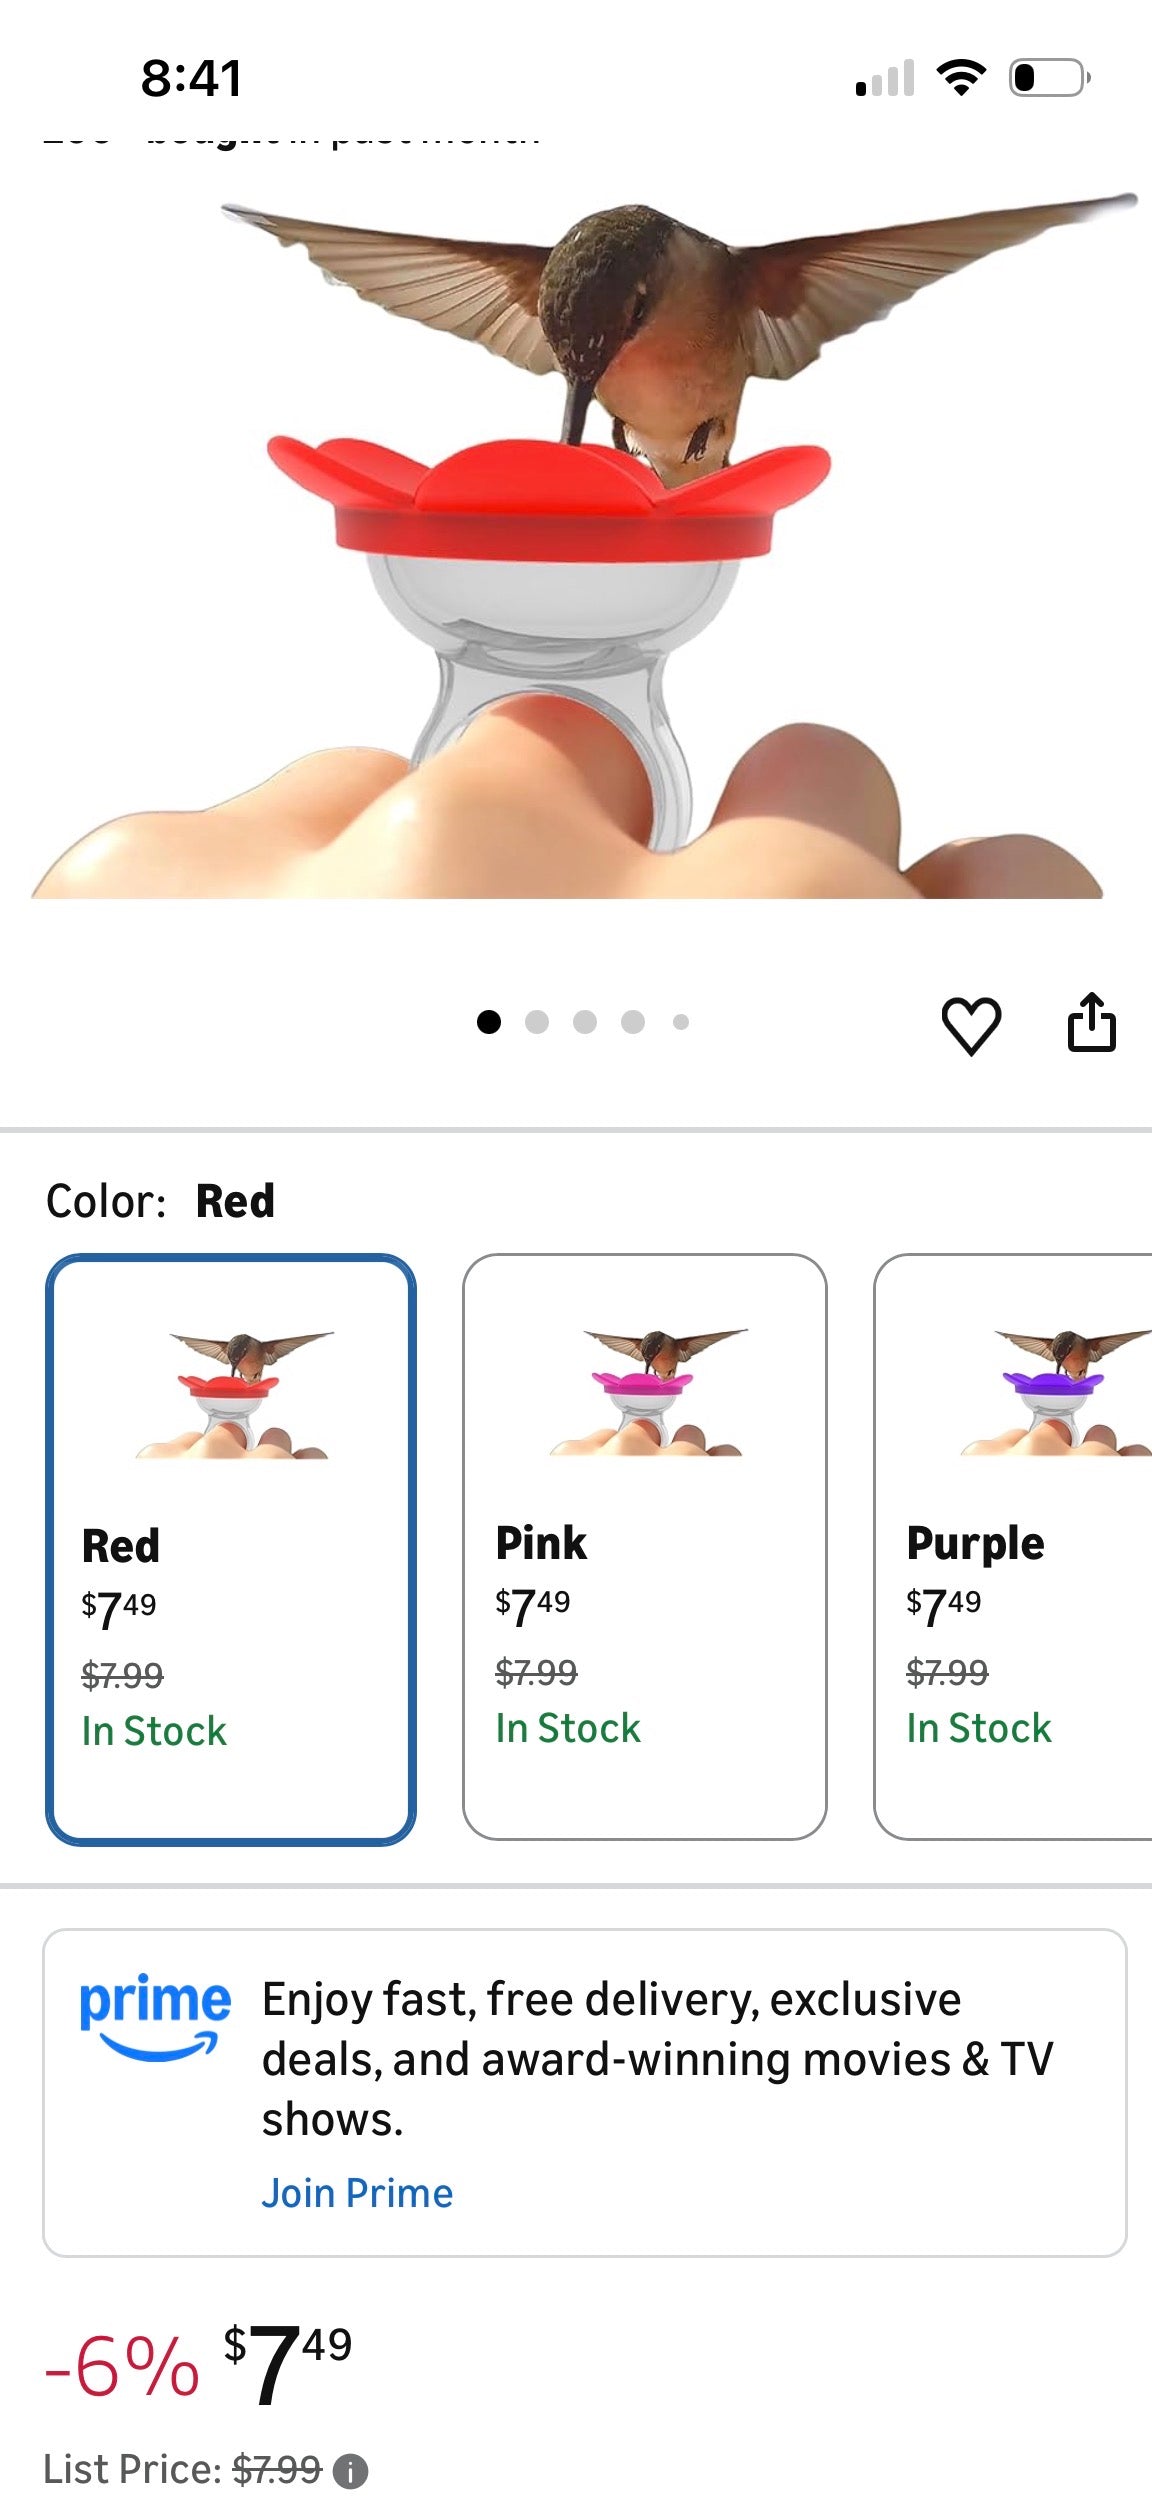Tap the Wi-Fi status icon
1152x2508 pixels.
[x=961, y=77]
